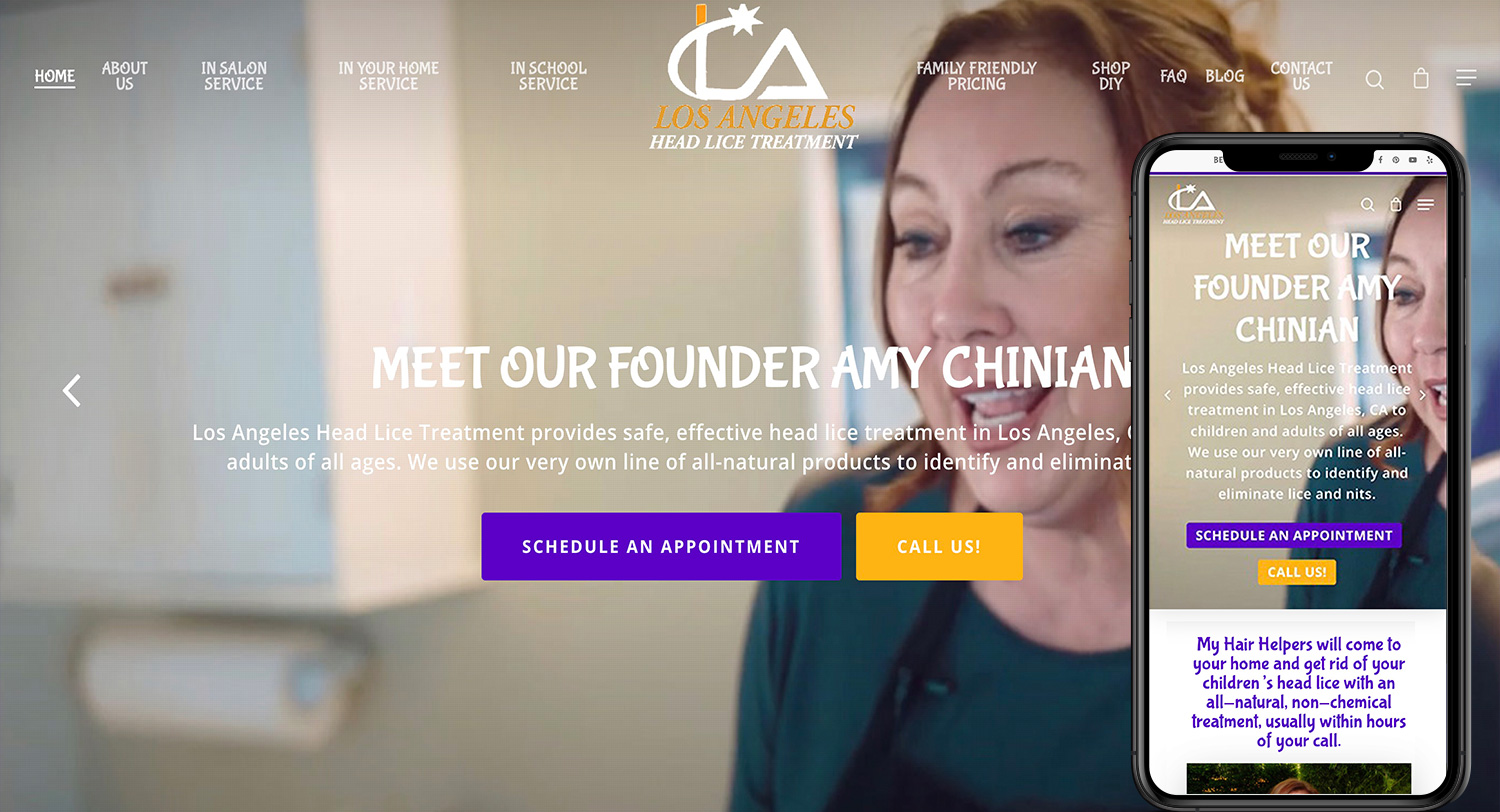This screenshot has height=812, width=1500.
Task: Advance the phone slider with the right chevron
Action: (1422, 395)
